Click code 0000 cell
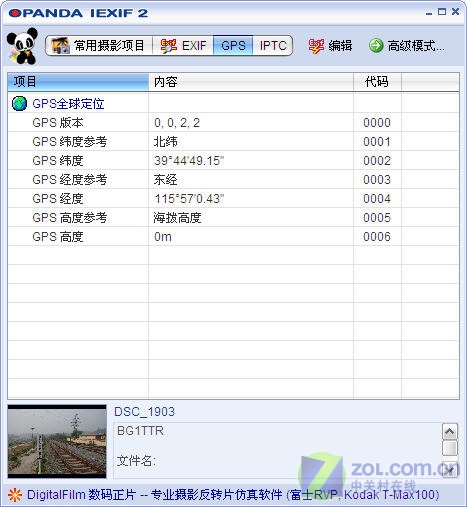467x507 pixels. pyautogui.click(x=377, y=123)
